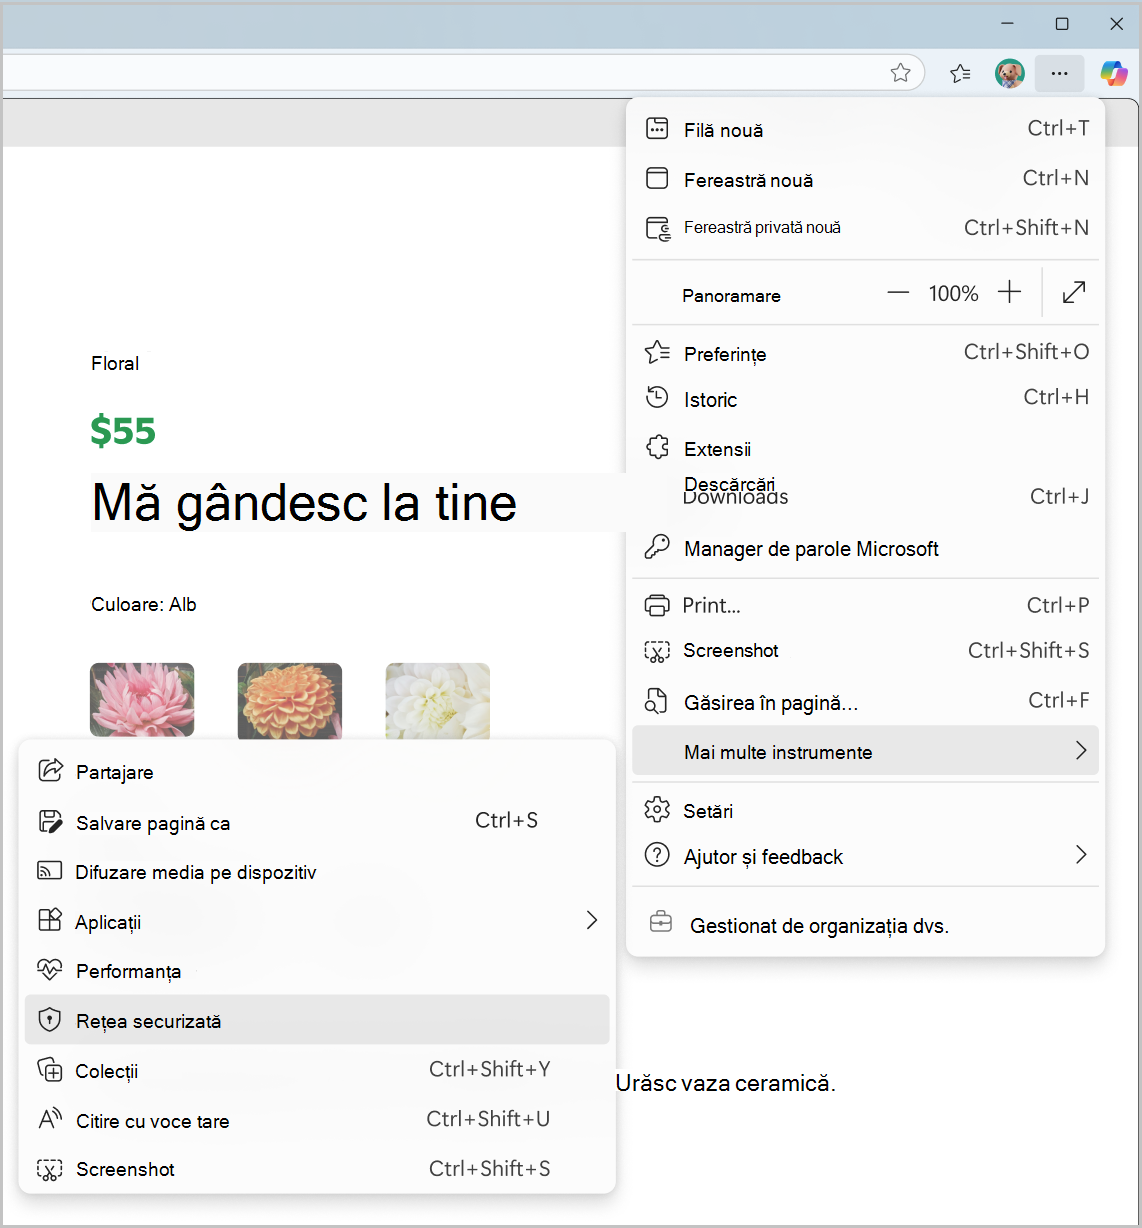Open Setări from the menu
Screen dimensions: 1142x1228
pyautogui.click(x=866, y=810)
